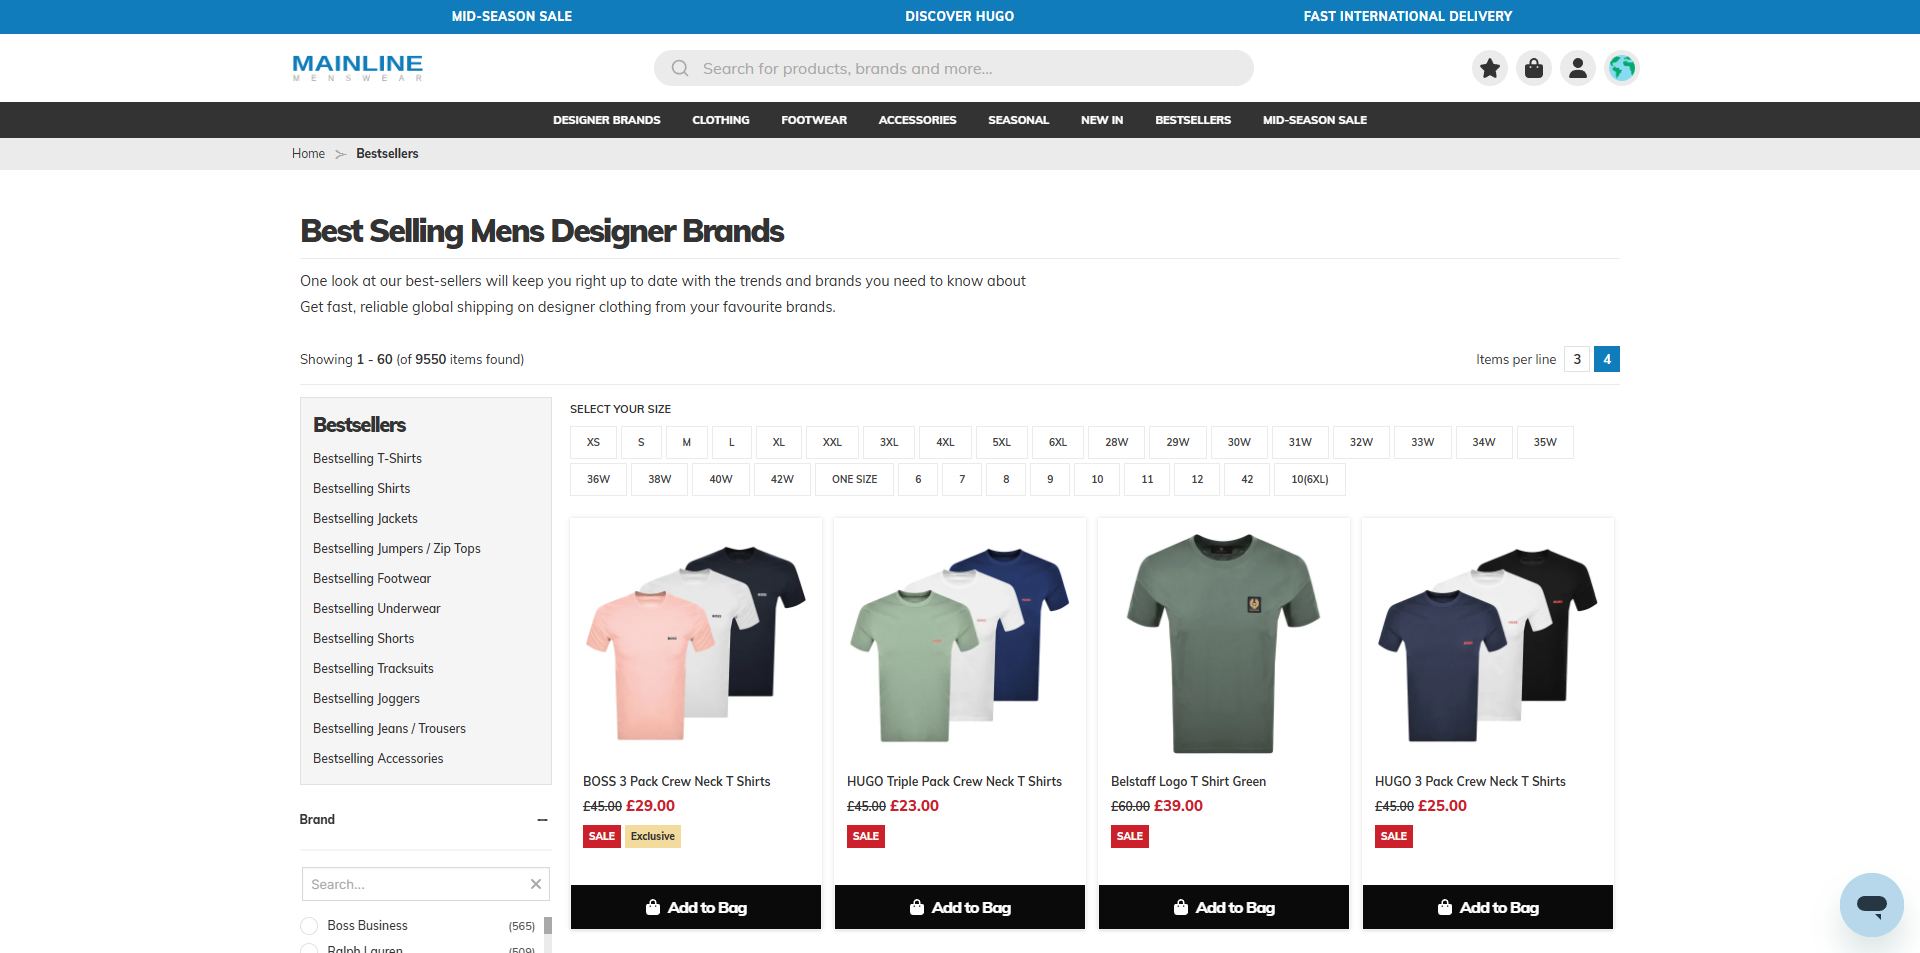Image resolution: width=1920 pixels, height=953 pixels.
Task: Click the search magnifier icon
Action: [x=680, y=68]
